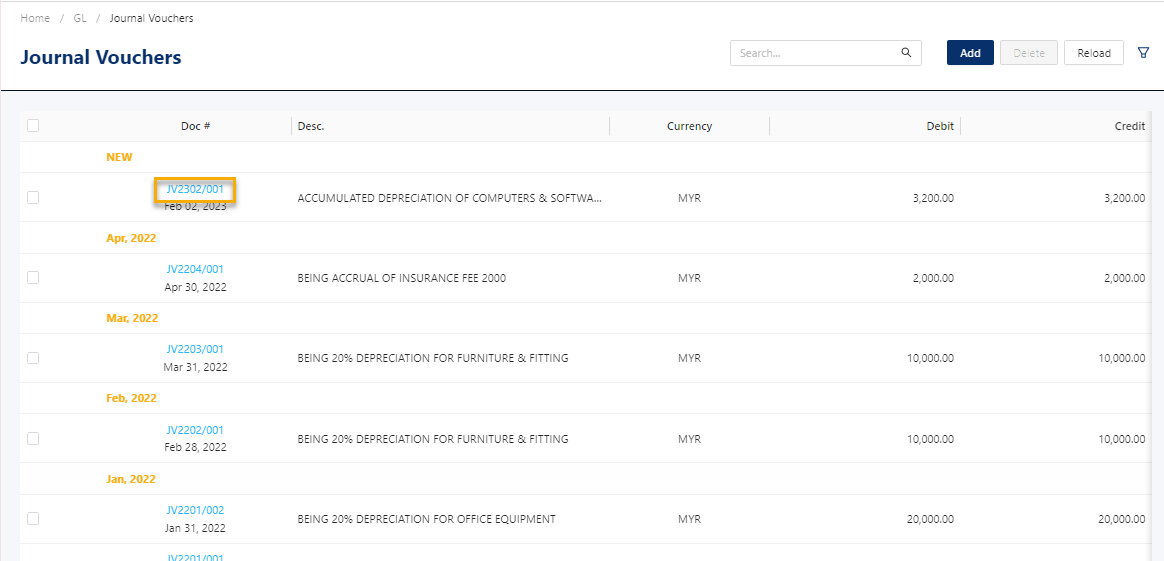Check the JV2302/001 row checkbox

coord(33,197)
